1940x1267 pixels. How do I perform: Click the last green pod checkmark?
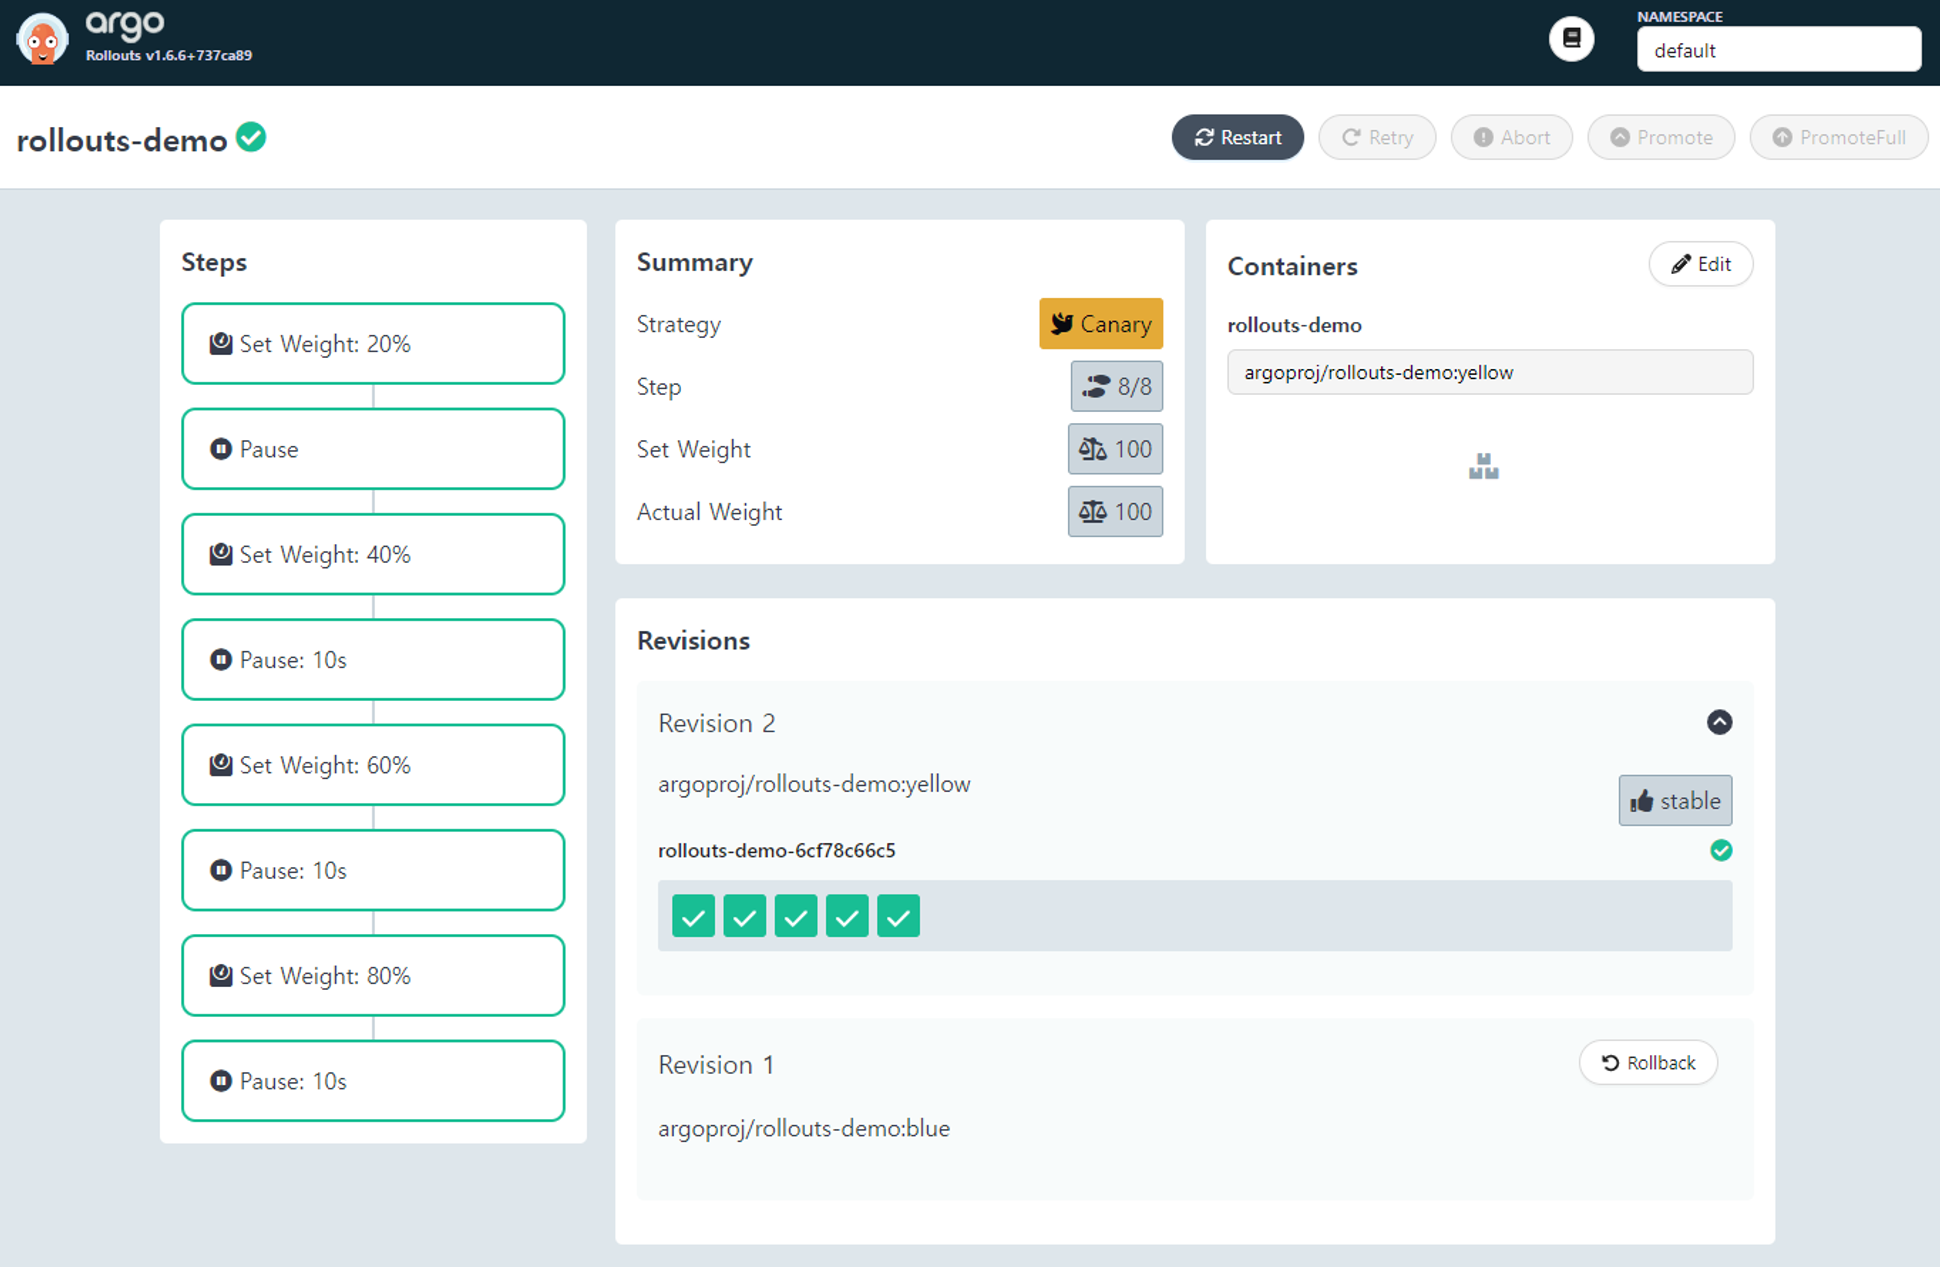(x=898, y=916)
